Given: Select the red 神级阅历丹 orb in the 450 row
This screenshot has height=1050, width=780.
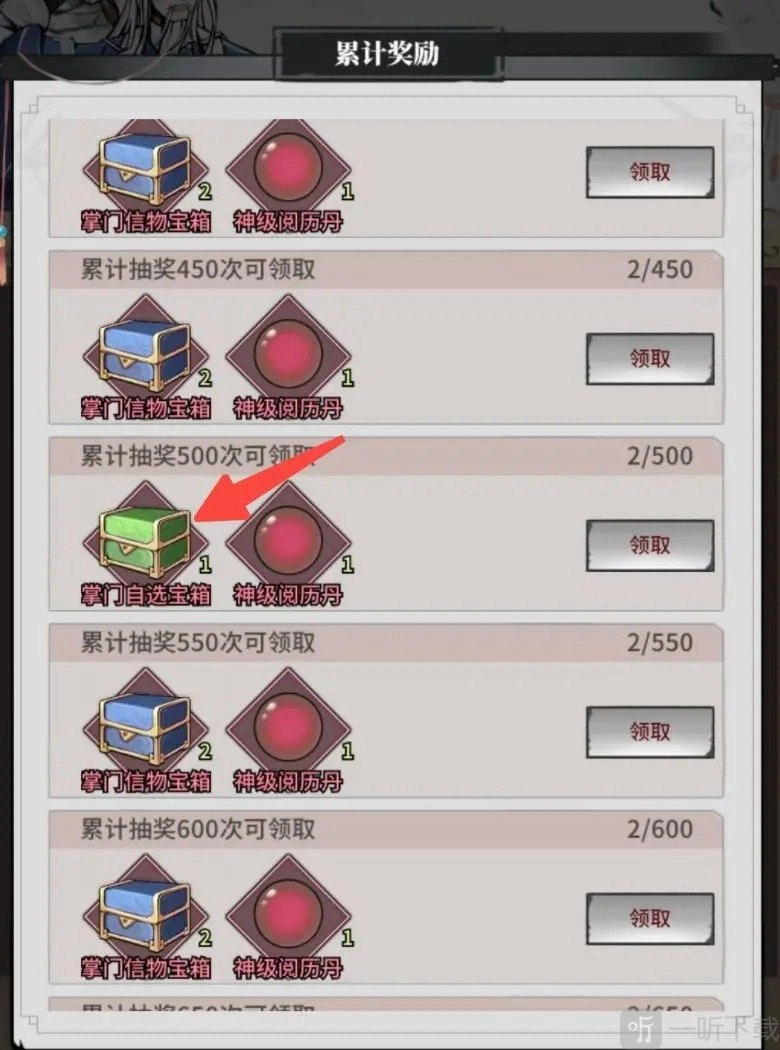Looking at the screenshot, I should tap(289, 356).
